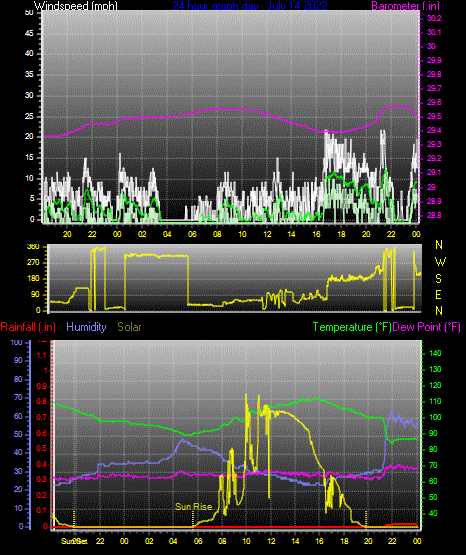466x555 pixels.
Task: Select the 30.2 barometer scale value
Action: click(x=434, y=18)
